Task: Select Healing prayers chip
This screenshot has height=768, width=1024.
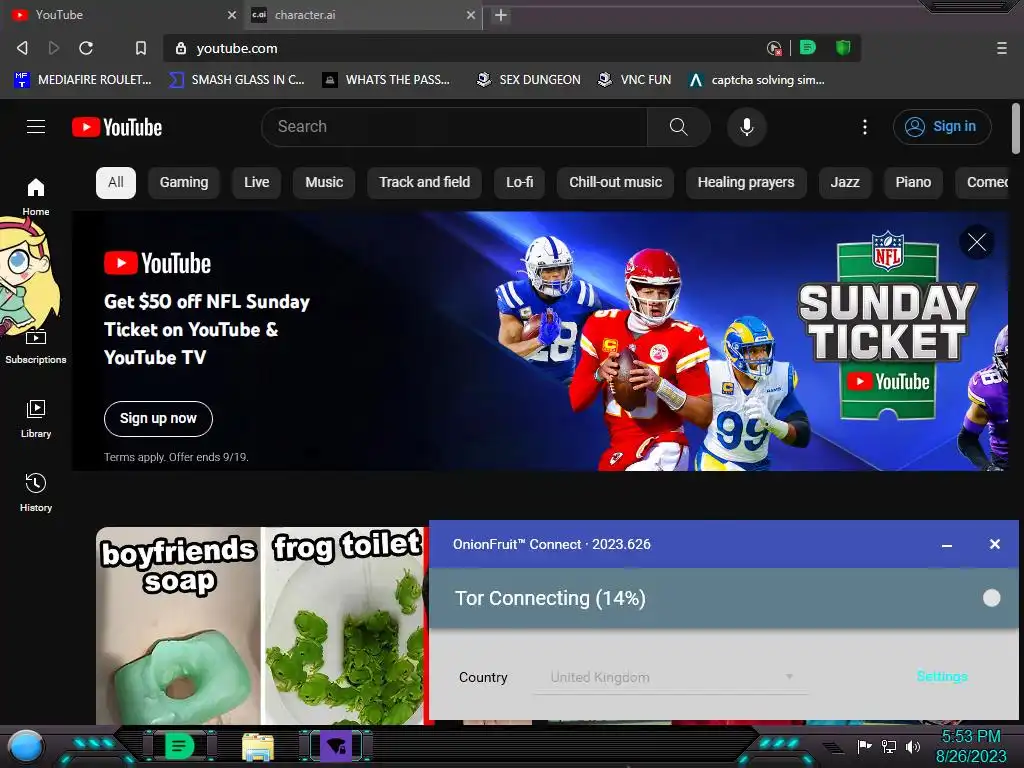Action: pyautogui.click(x=746, y=182)
